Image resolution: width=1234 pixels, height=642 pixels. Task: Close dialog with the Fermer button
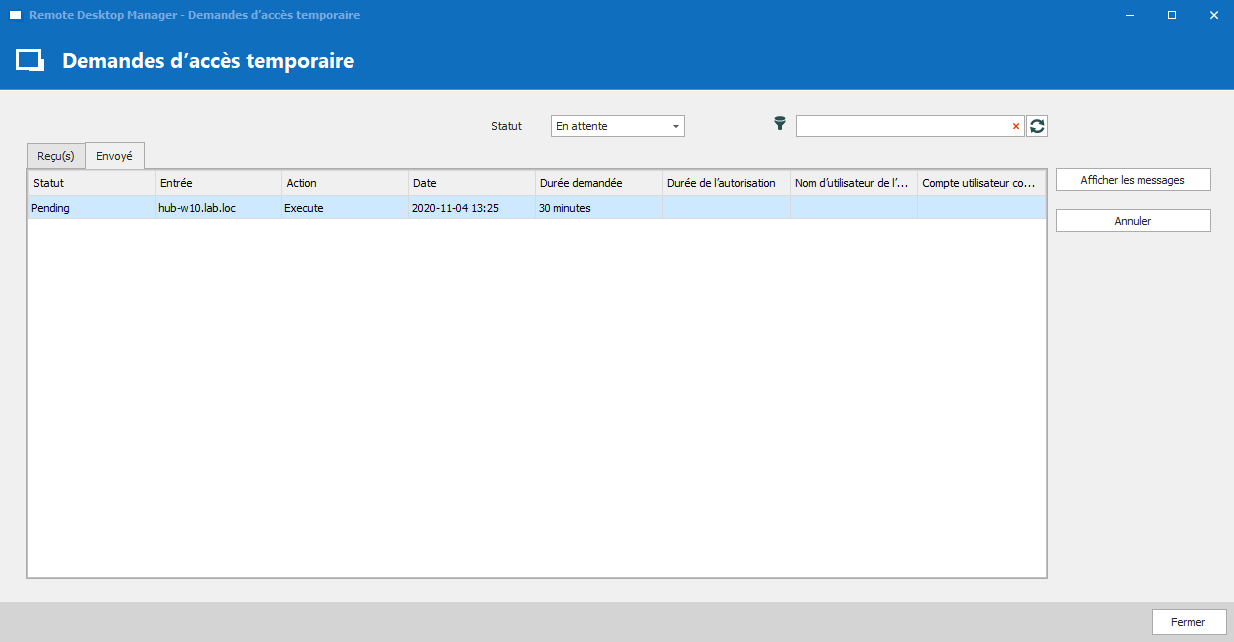click(x=1187, y=622)
